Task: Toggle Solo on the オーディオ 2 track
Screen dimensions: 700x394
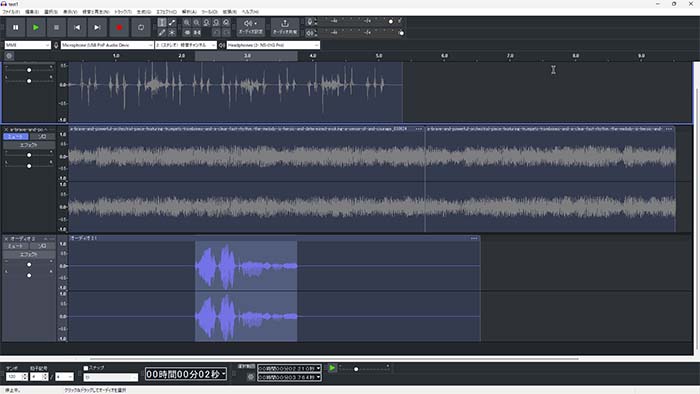Action: 42,246
